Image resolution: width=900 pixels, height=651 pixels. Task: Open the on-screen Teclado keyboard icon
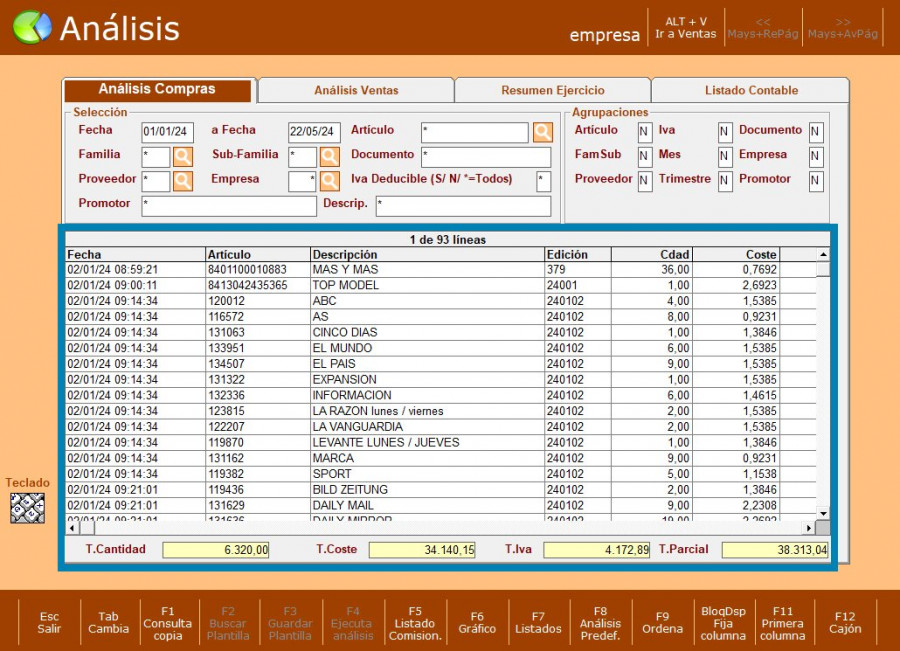(27, 508)
